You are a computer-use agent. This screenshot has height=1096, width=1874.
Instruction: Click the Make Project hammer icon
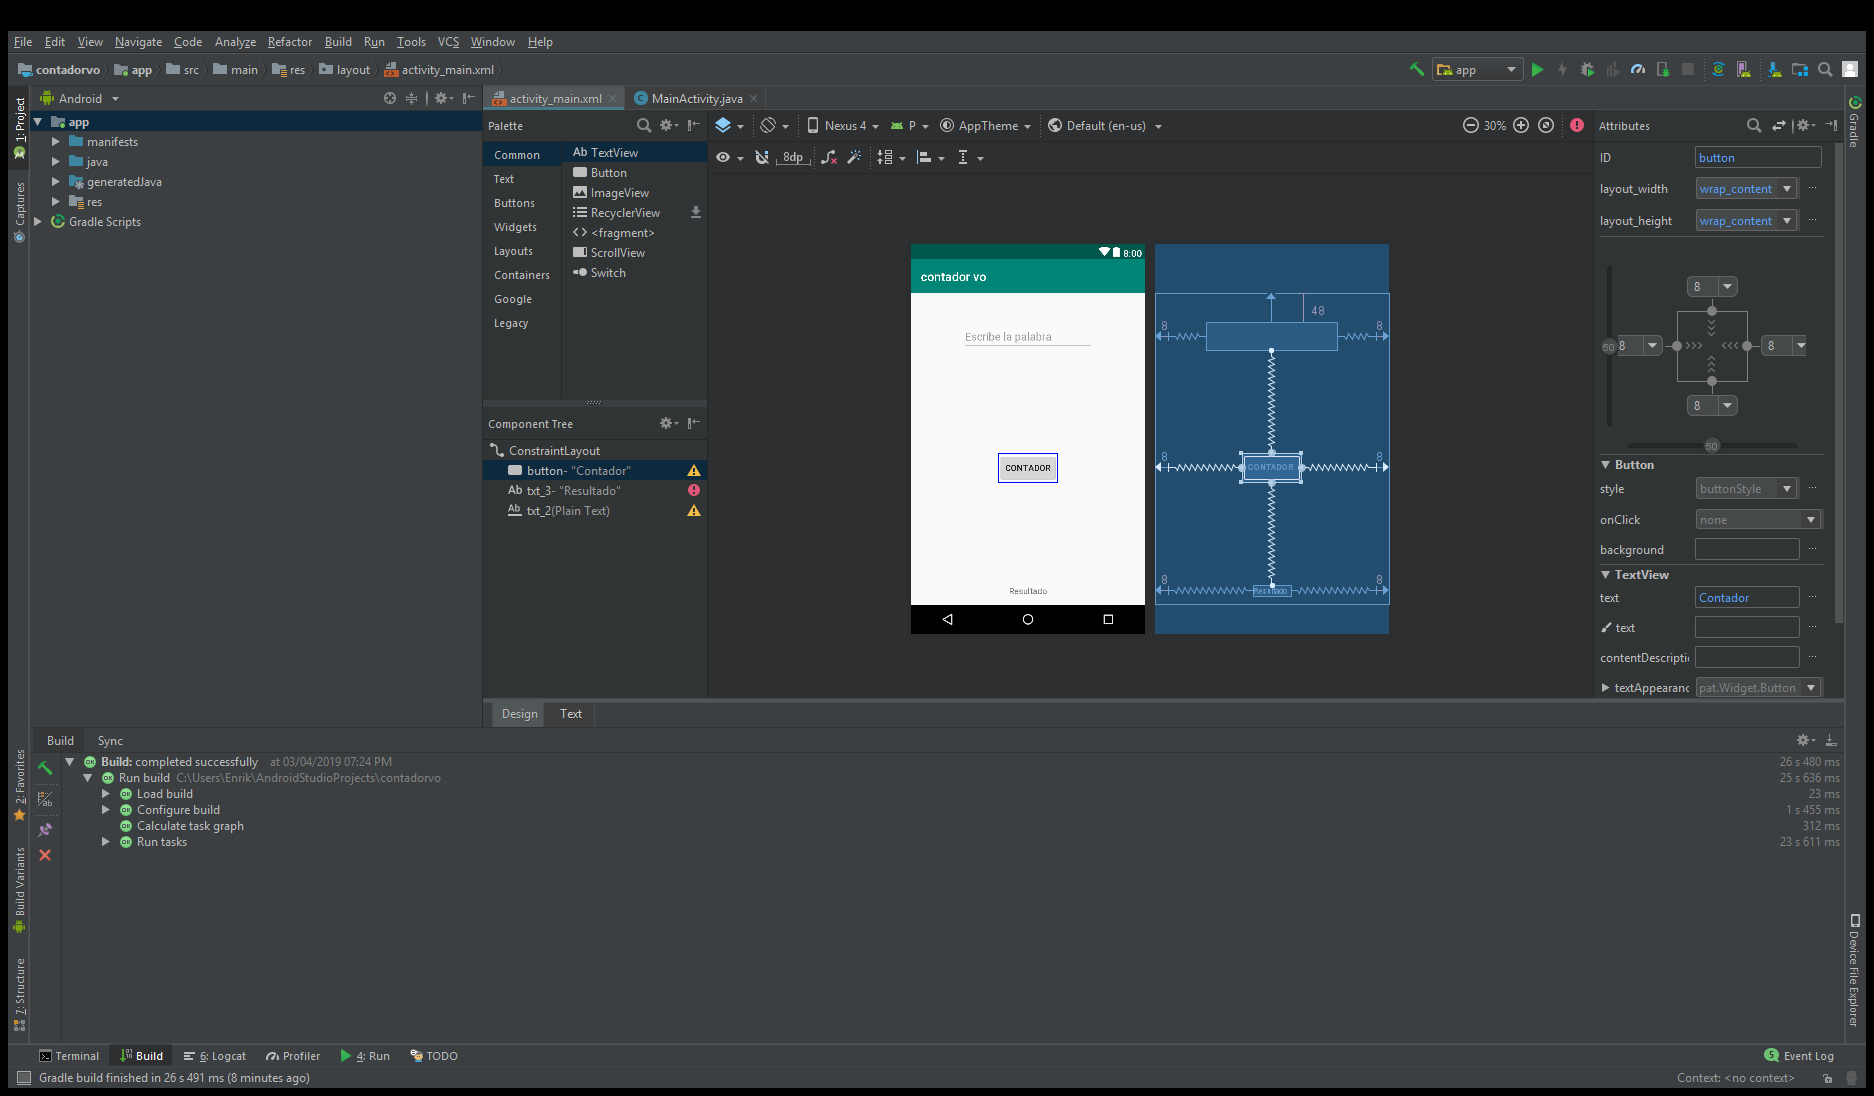pos(1416,69)
